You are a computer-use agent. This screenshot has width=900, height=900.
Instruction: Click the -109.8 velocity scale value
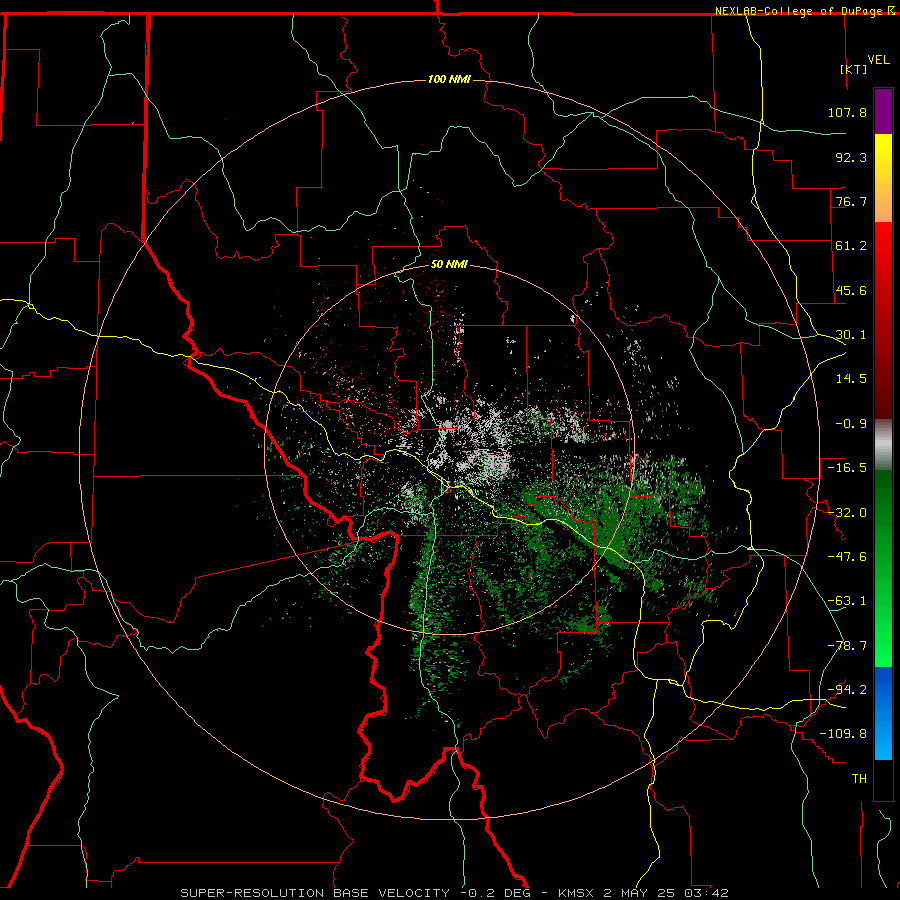[843, 734]
